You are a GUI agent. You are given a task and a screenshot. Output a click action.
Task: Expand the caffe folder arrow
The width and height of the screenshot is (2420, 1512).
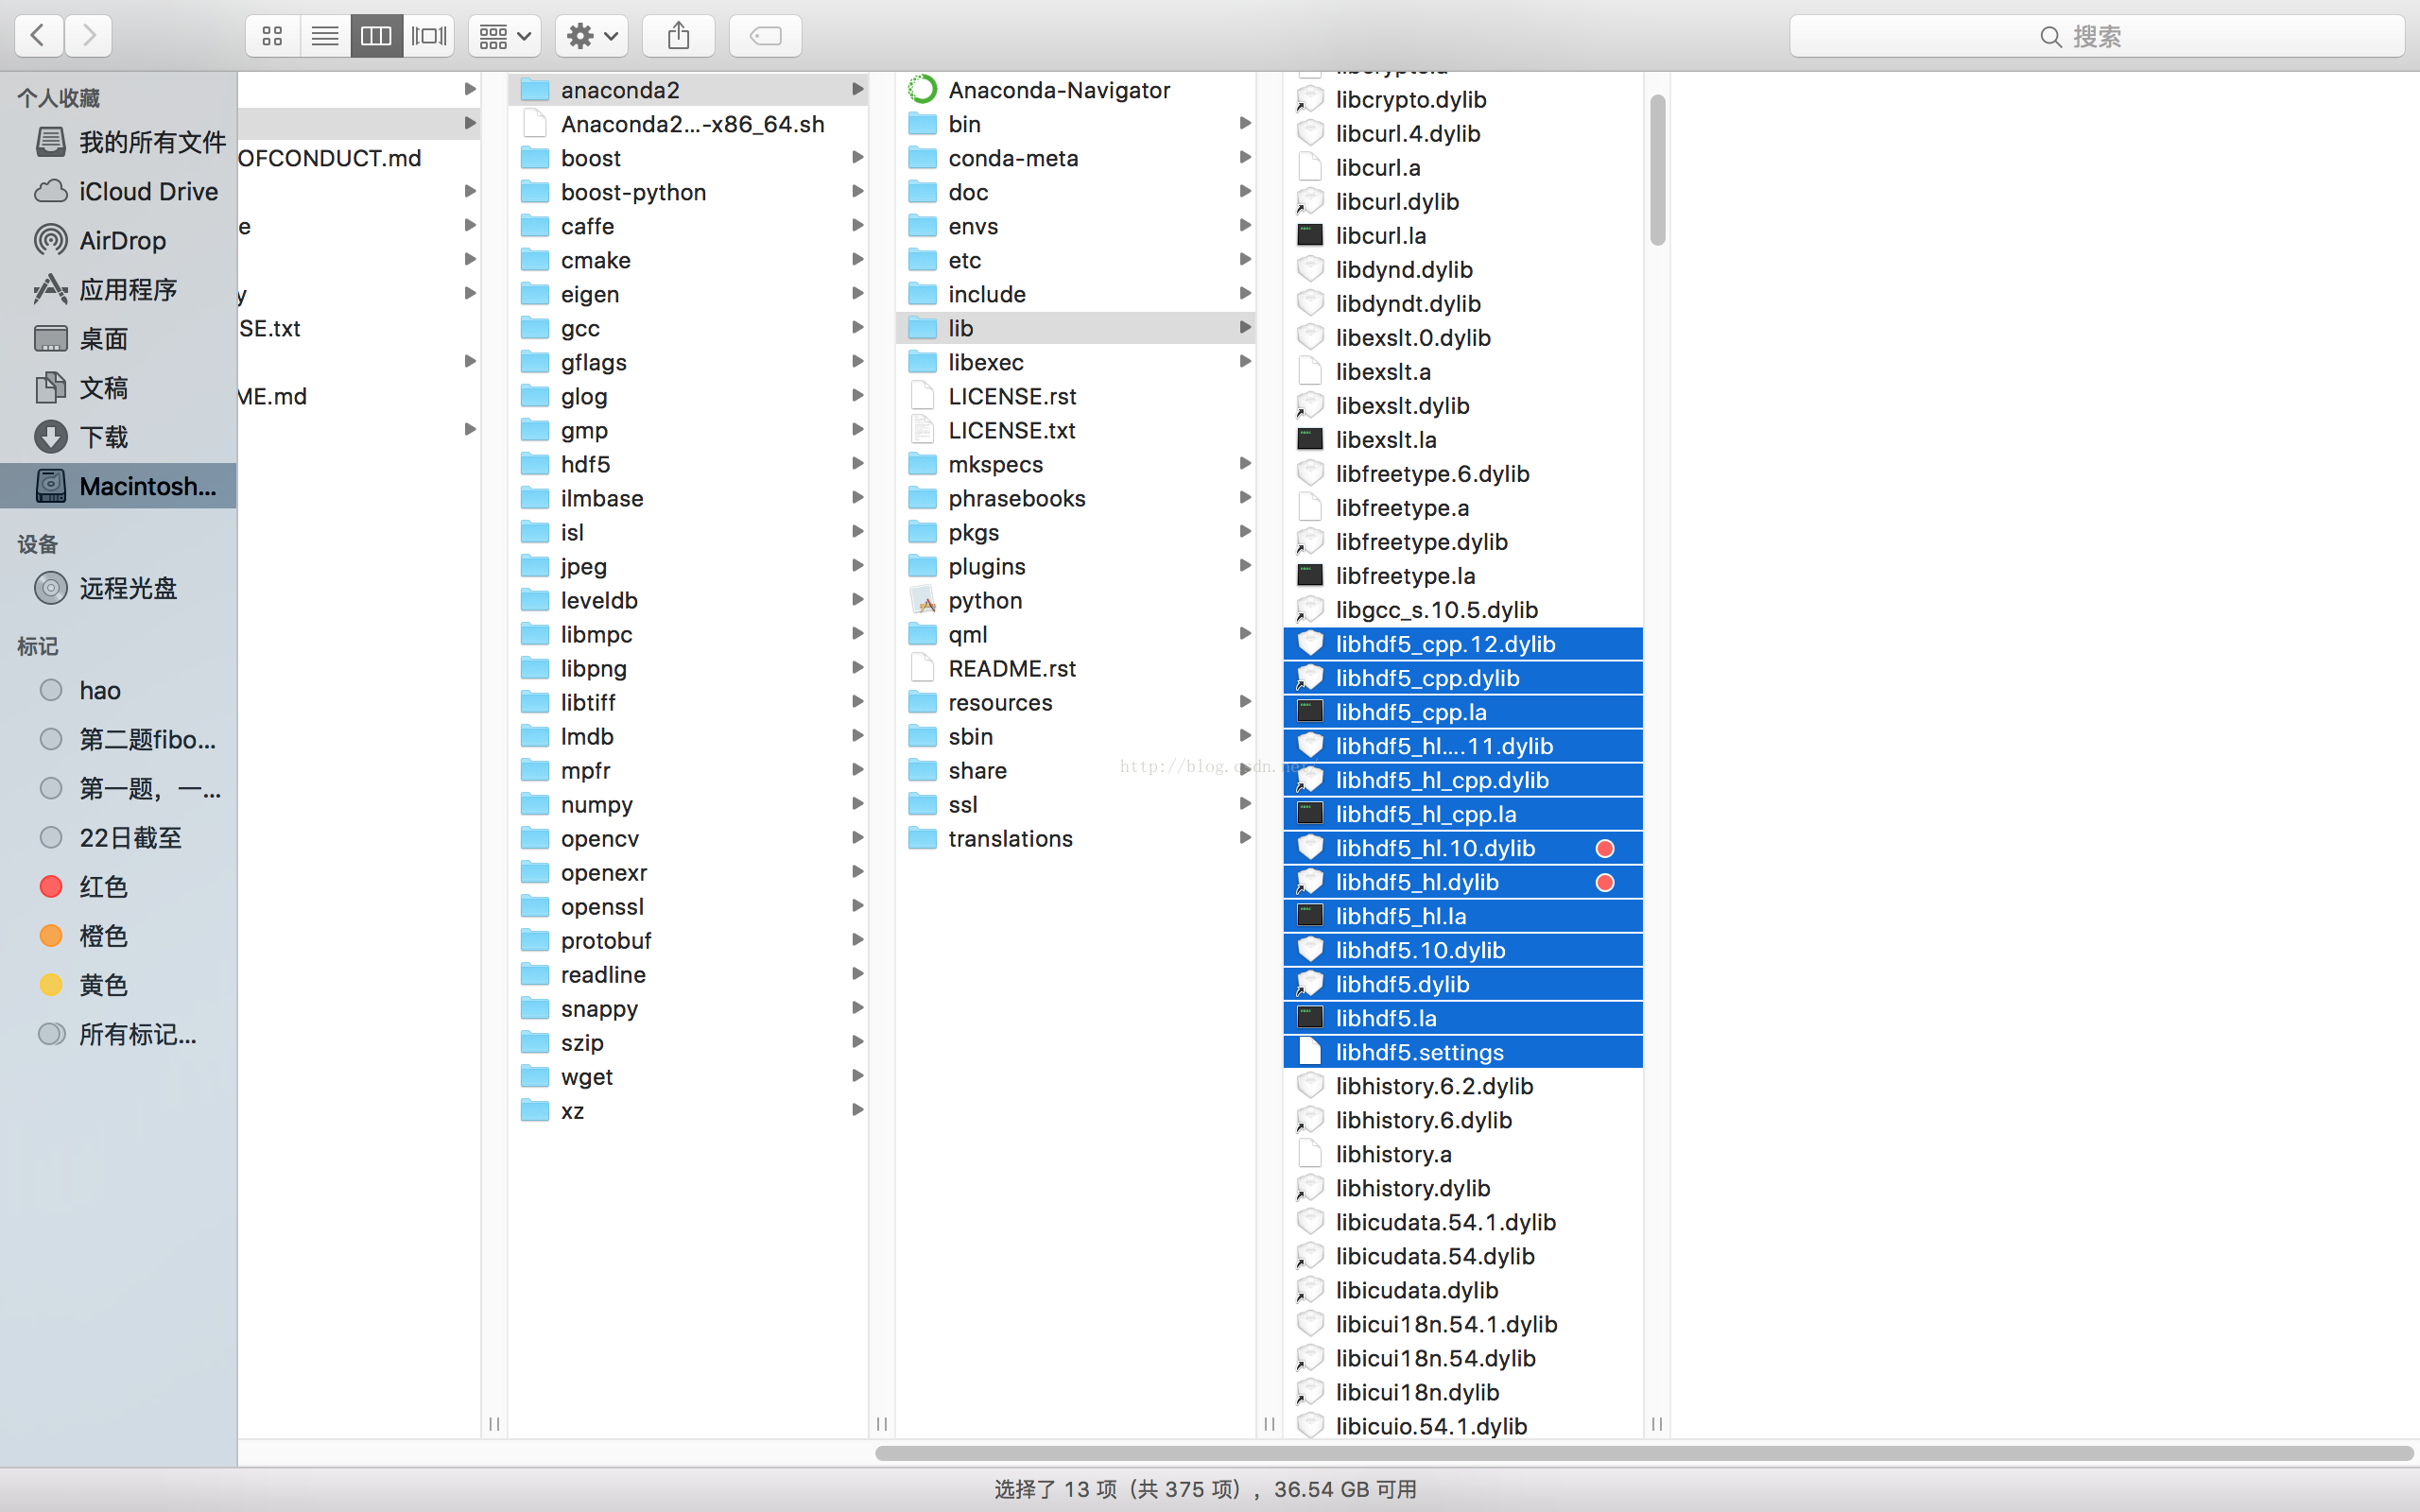point(857,225)
